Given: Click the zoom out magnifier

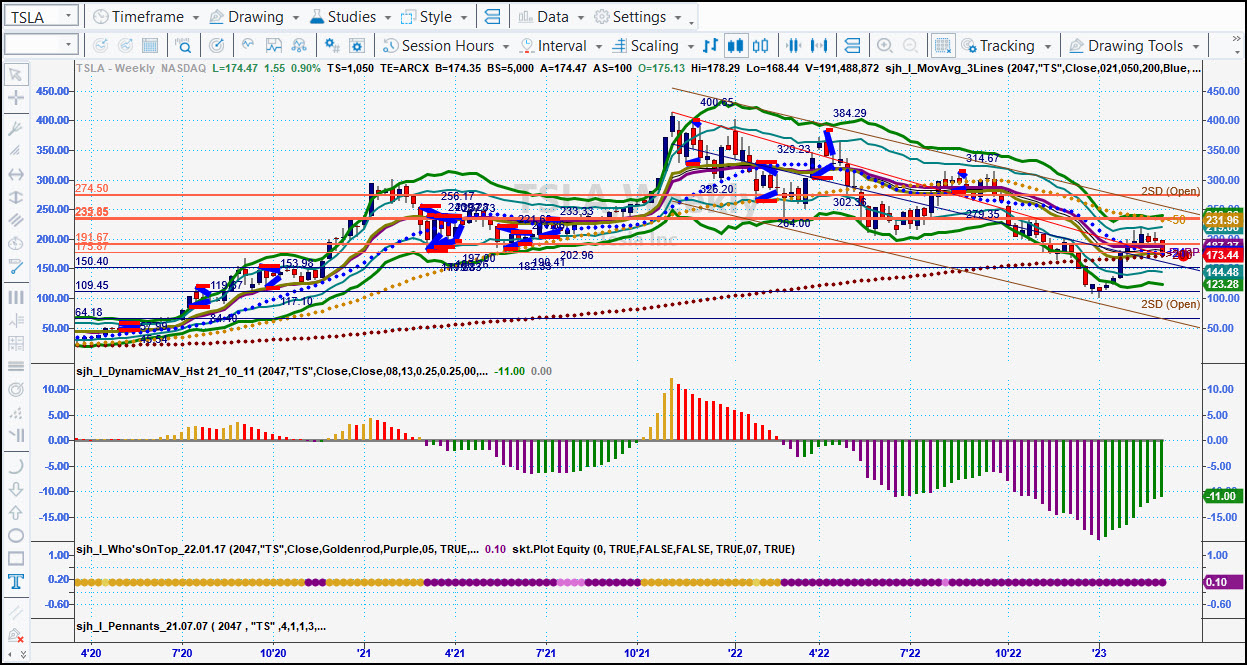Looking at the screenshot, I should pos(909,45).
